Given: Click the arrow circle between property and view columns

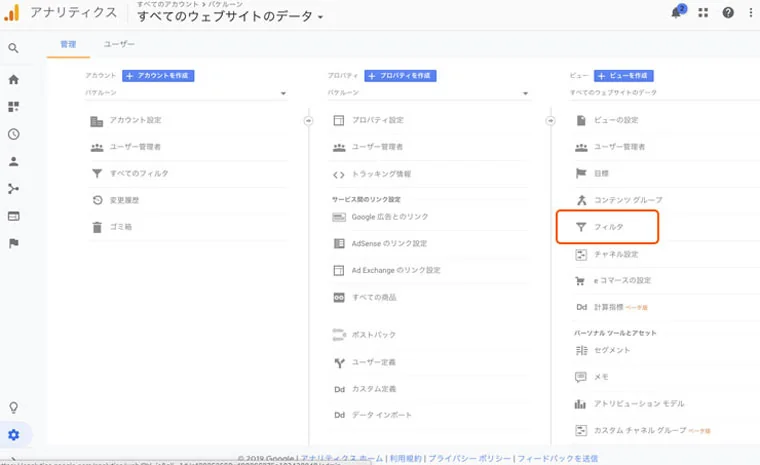Looking at the screenshot, I should tap(551, 121).
